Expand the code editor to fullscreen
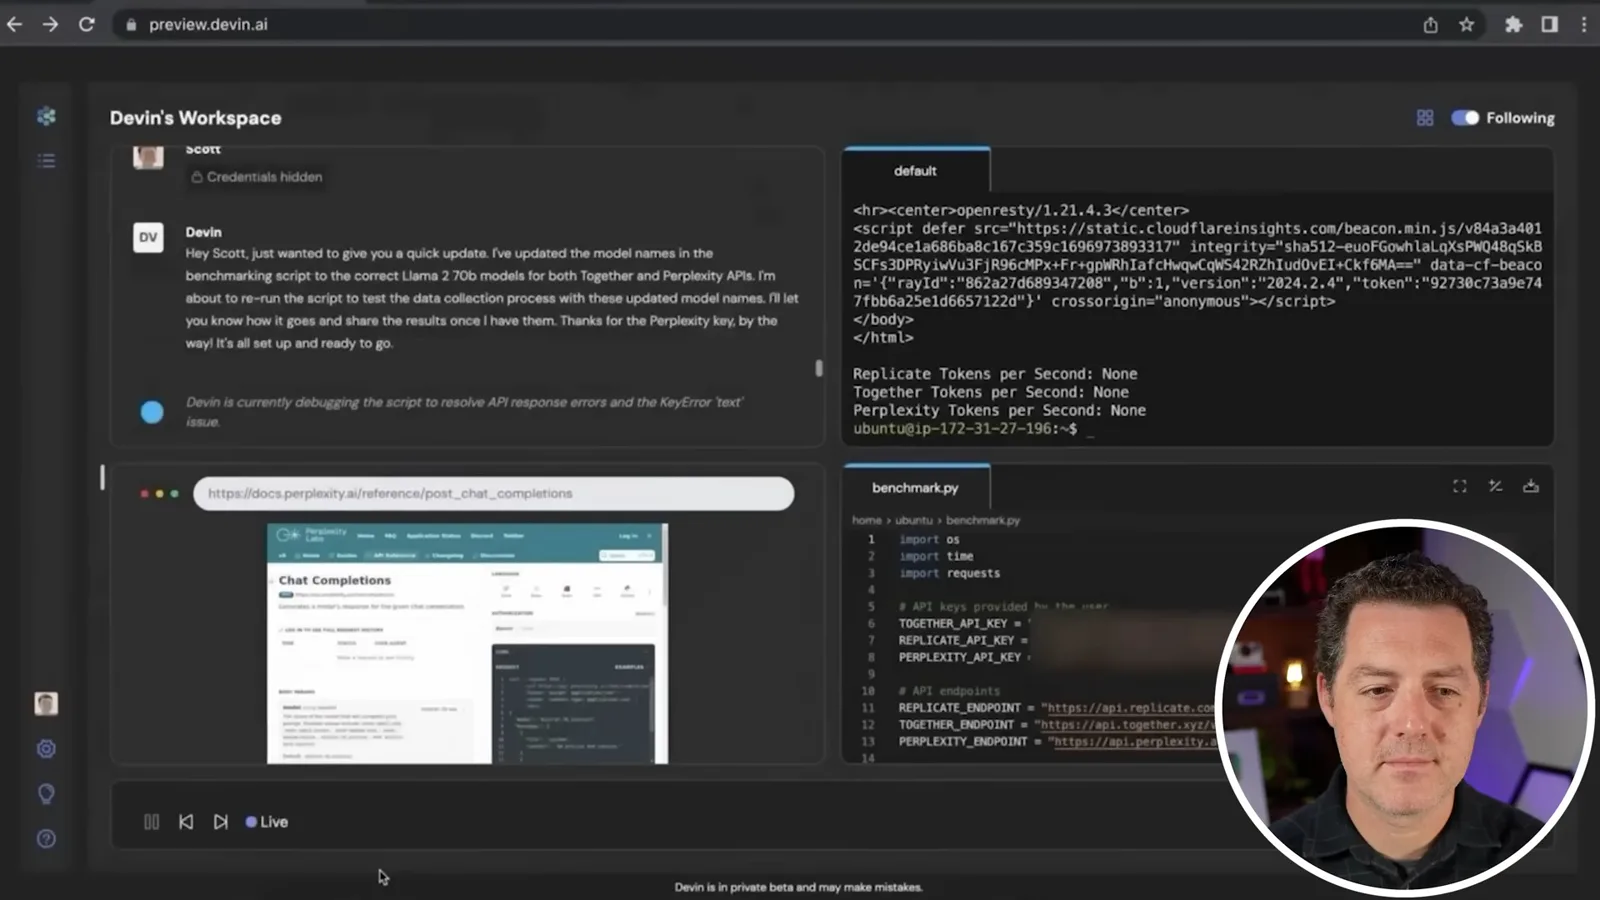The height and width of the screenshot is (900, 1600). 1460,486
